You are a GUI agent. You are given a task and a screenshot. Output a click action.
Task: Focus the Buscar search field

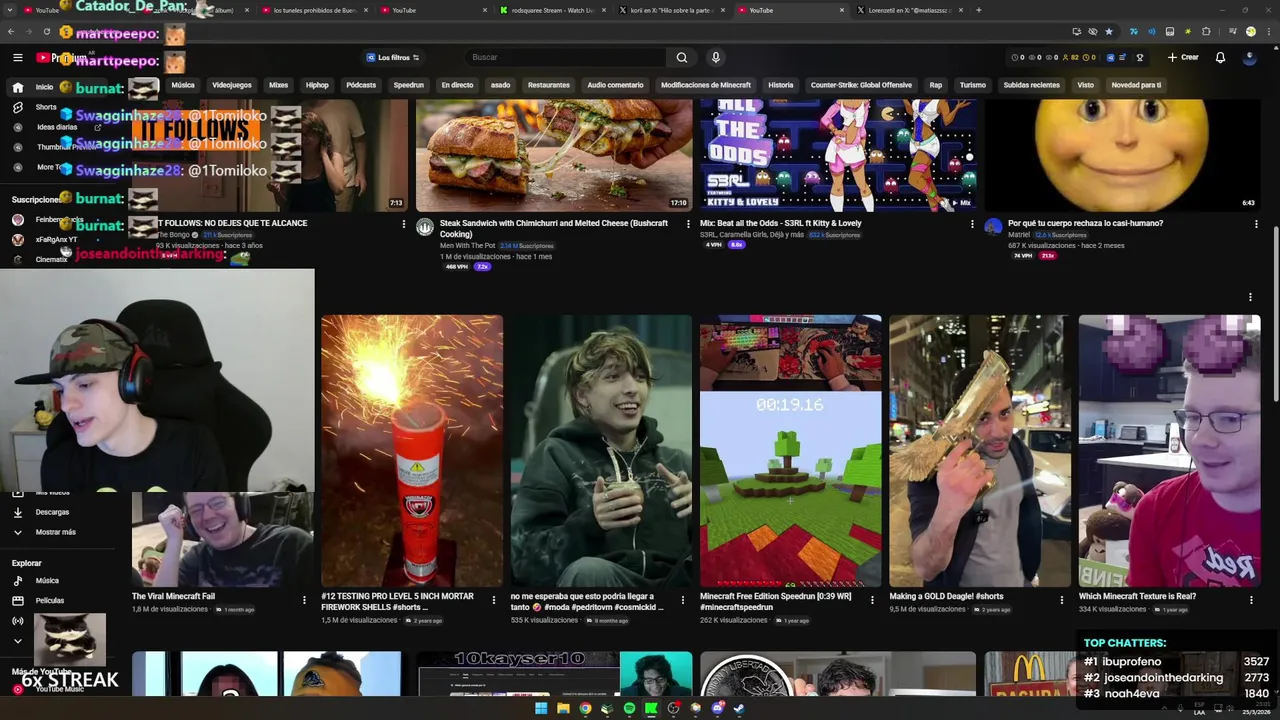coord(565,57)
